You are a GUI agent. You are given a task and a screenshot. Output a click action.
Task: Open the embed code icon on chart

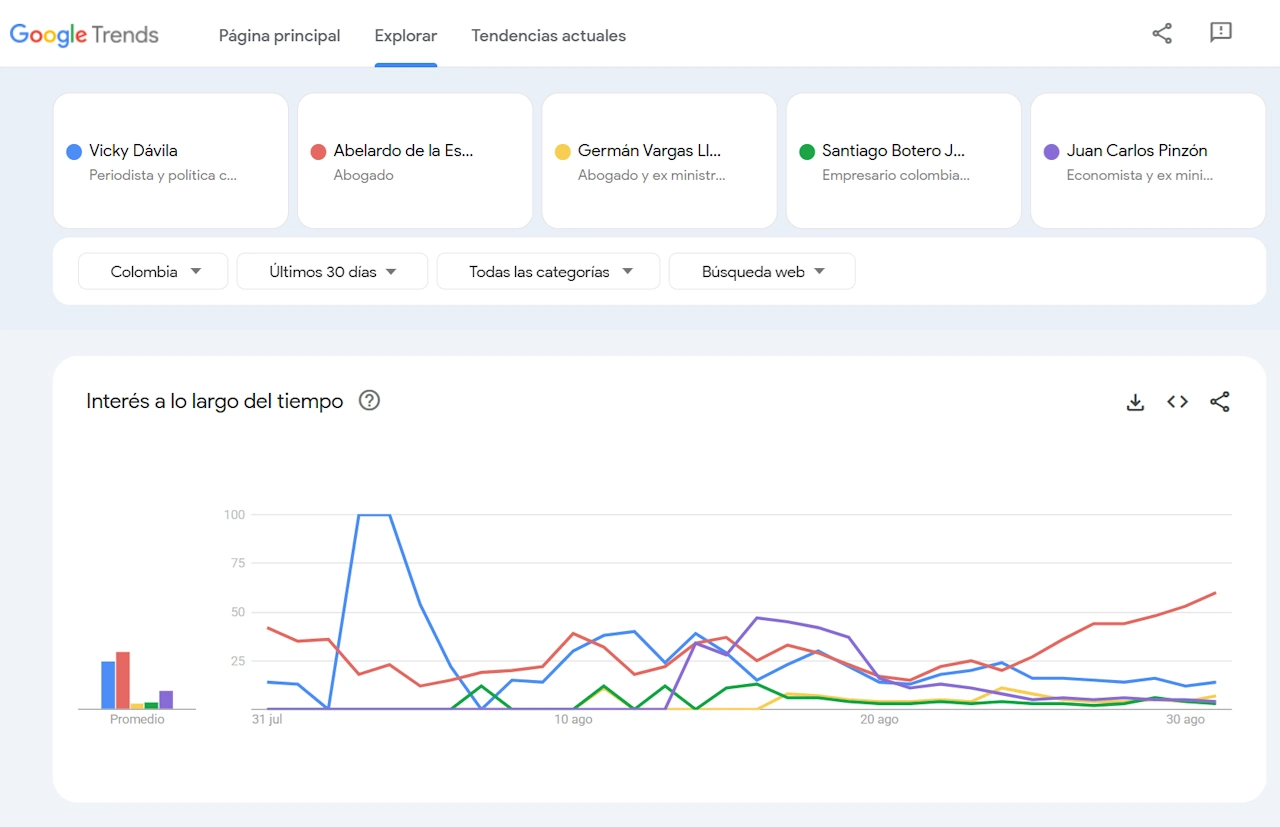[x=1177, y=402]
